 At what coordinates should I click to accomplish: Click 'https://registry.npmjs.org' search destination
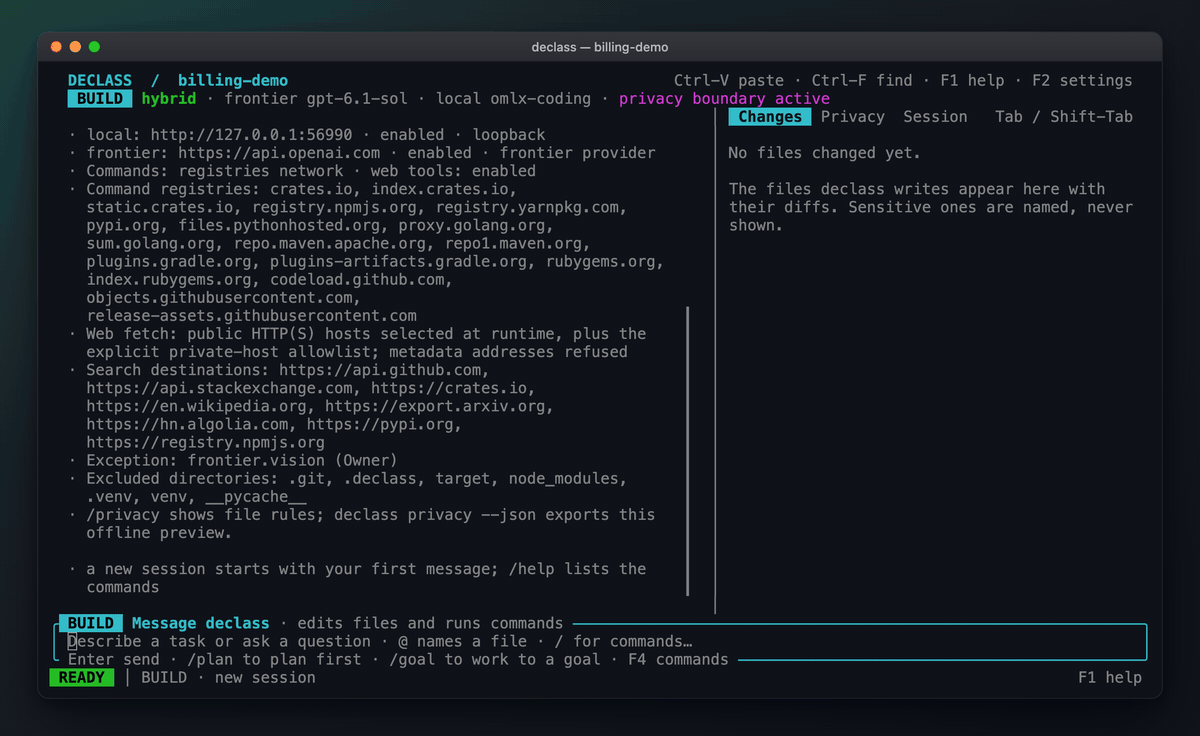tap(205, 443)
